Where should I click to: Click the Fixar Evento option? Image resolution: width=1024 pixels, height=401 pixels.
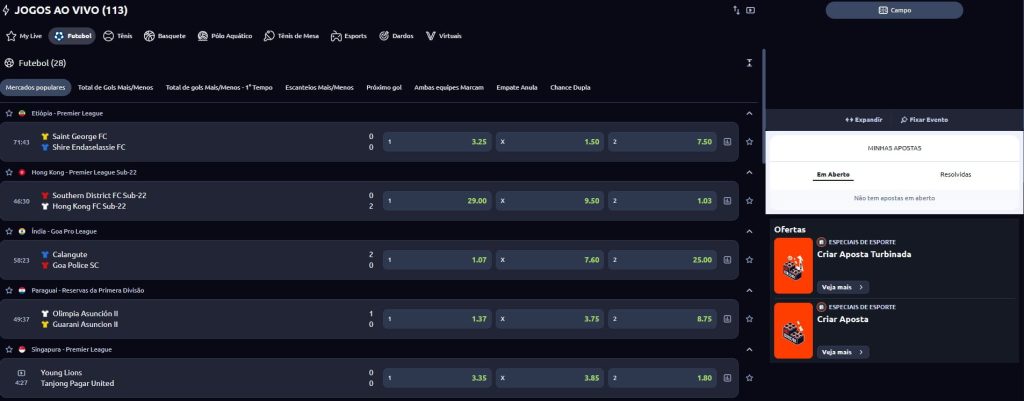coord(924,119)
